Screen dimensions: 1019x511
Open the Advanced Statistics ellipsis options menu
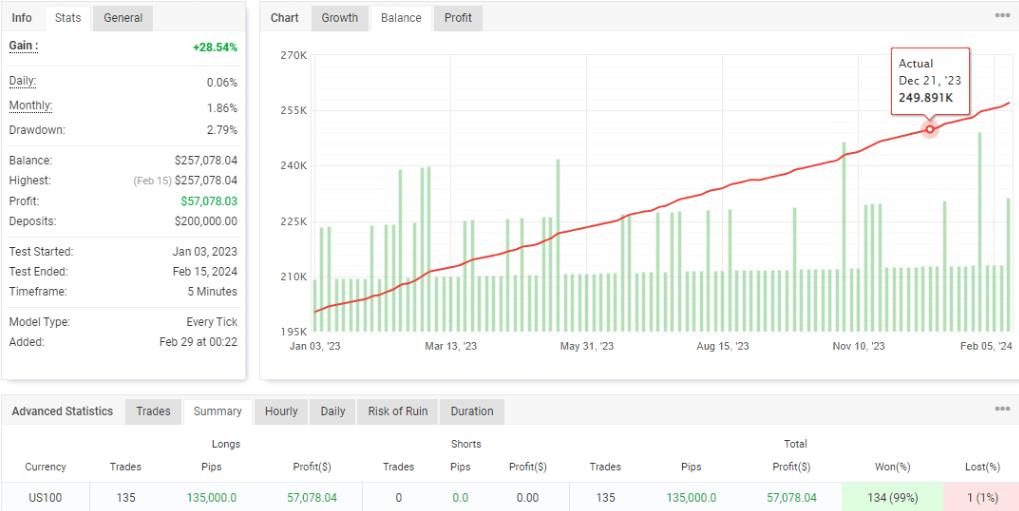coord(1002,409)
